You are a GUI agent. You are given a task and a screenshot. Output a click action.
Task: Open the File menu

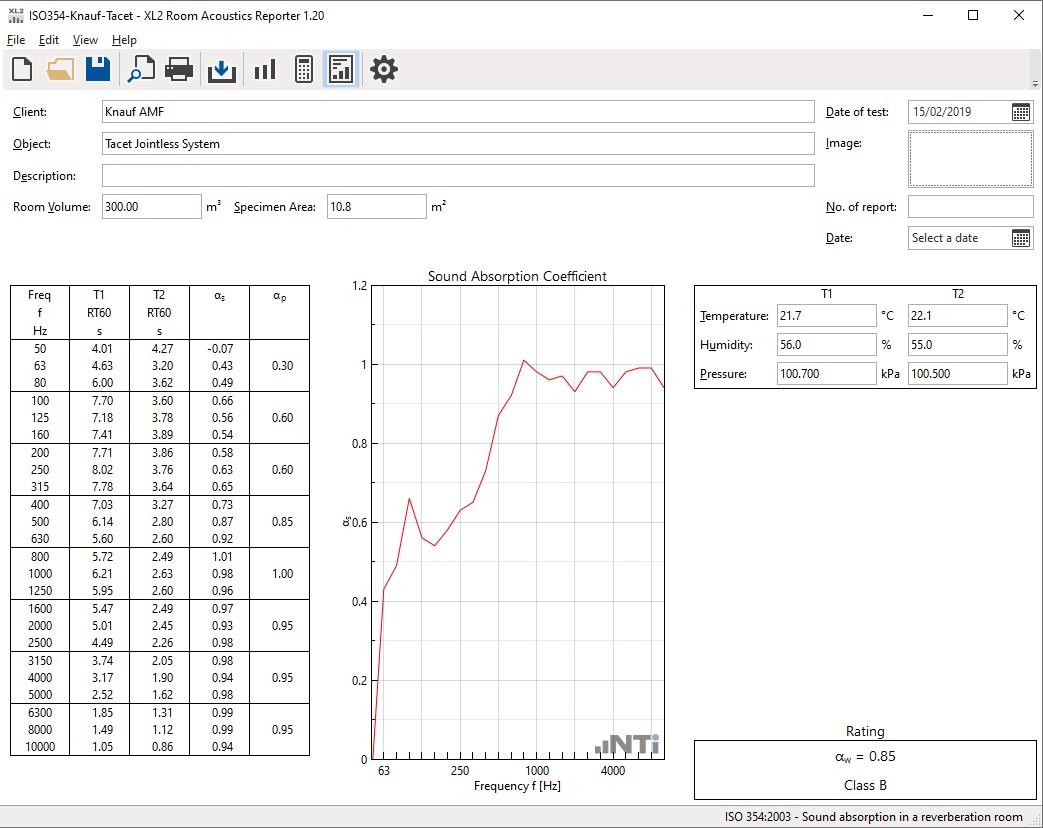(x=16, y=40)
